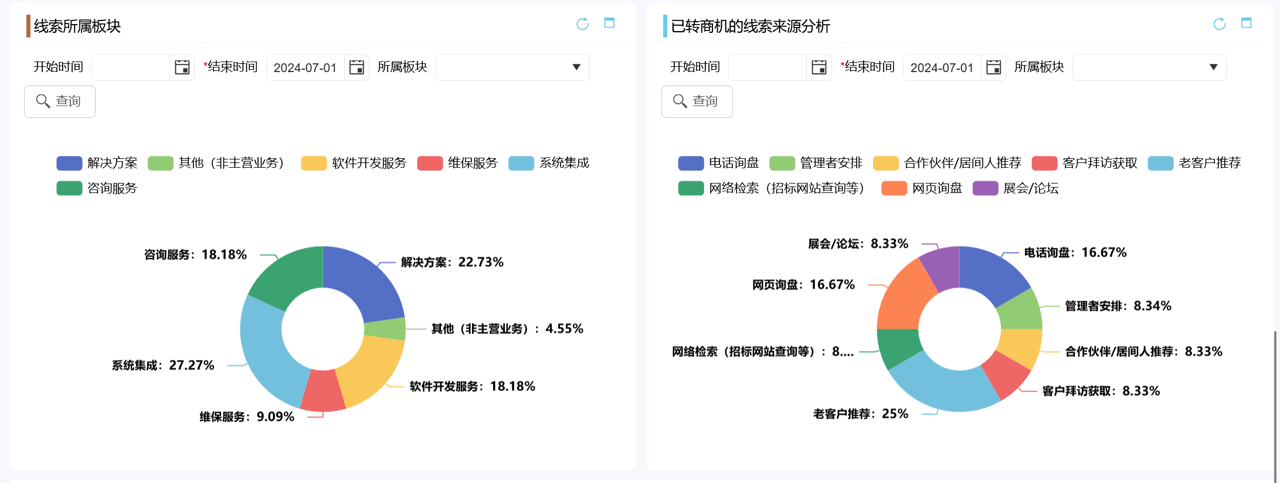This screenshot has width=1280, height=483.
Task: Click 查询 button in right panel
Action: pos(697,101)
